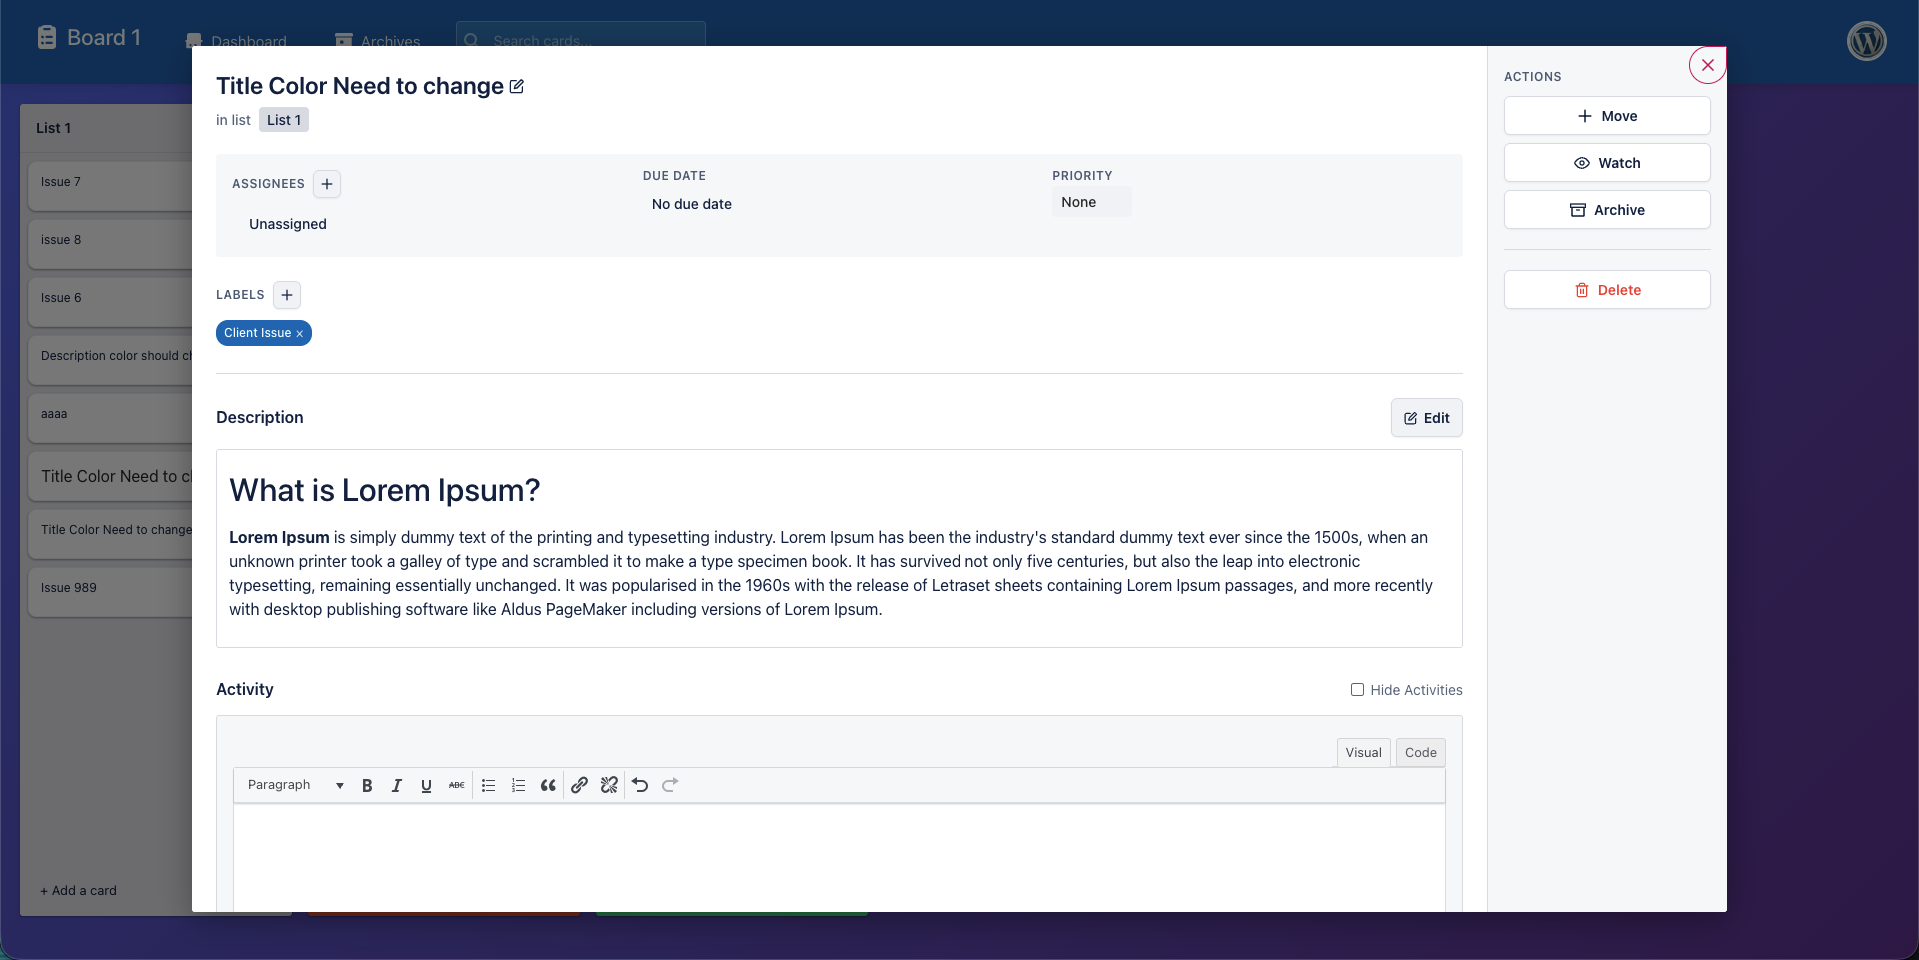Open the Paragraph format dropdown
The height and width of the screenshot is (960, 1919).
[x=296, y=786]
